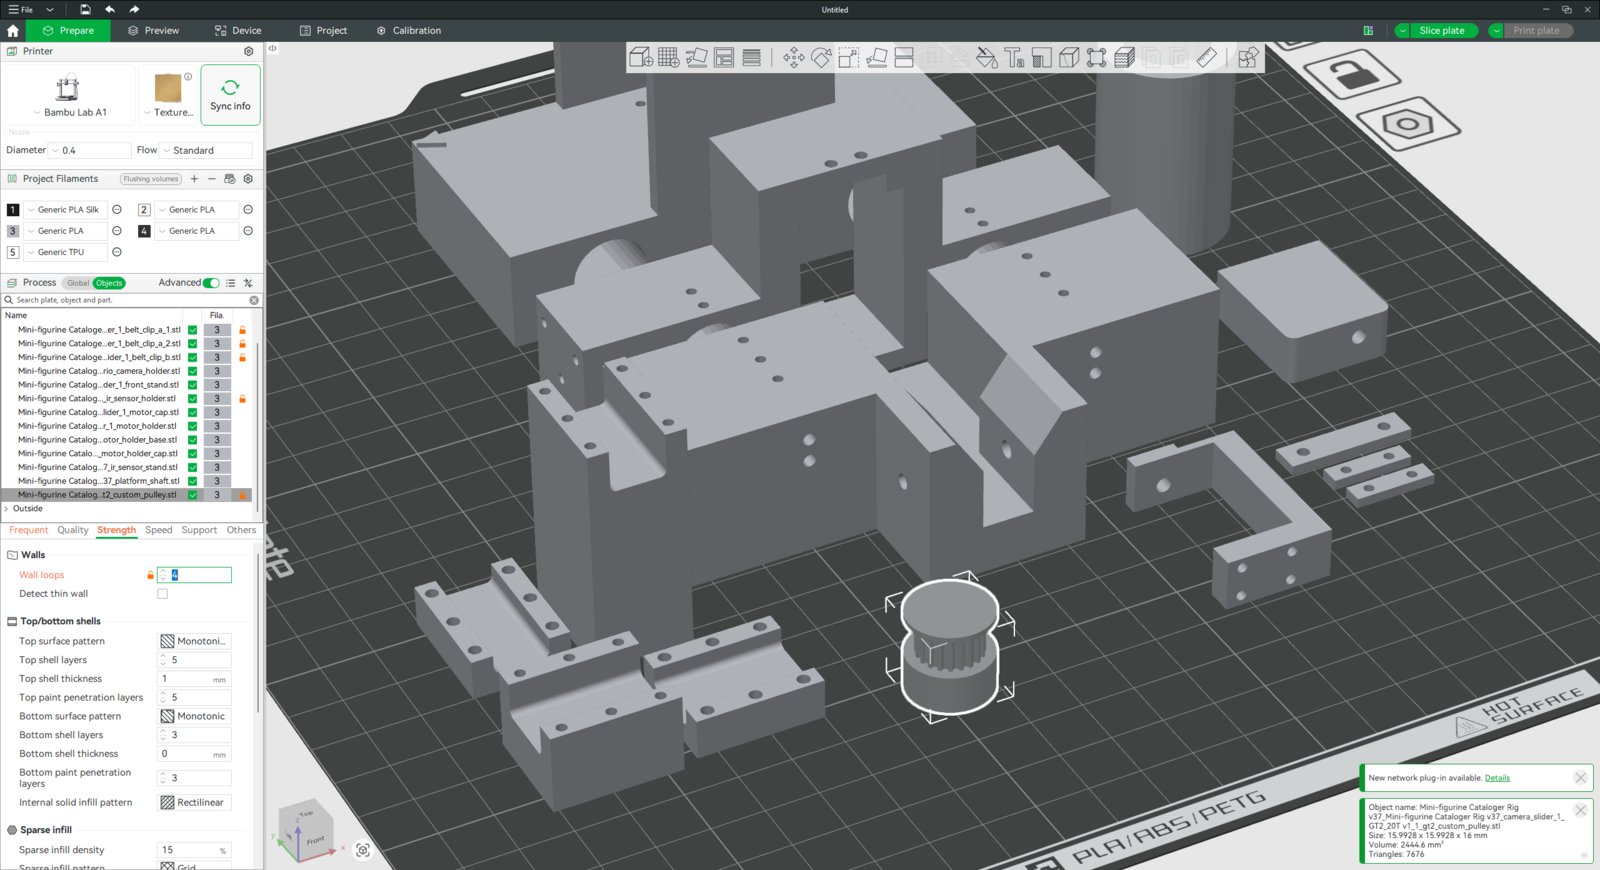Switch to the Device tab
The image size is (1600, 870).
click(238, 31)
